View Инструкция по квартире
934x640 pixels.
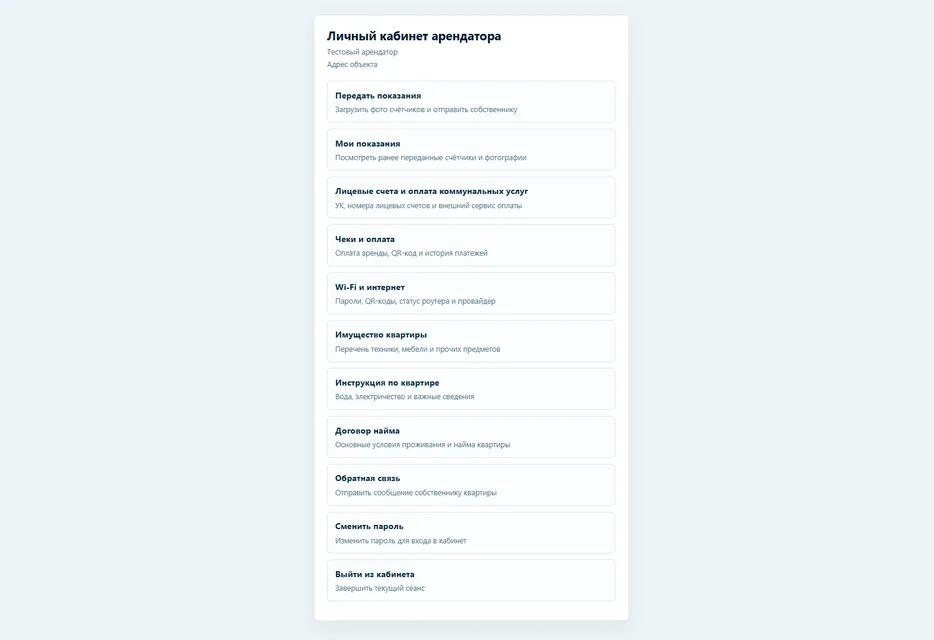[471, 389]
